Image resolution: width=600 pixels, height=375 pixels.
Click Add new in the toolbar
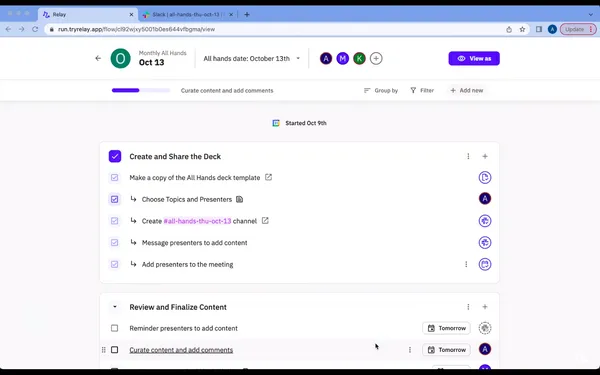(x=466, y=90)
